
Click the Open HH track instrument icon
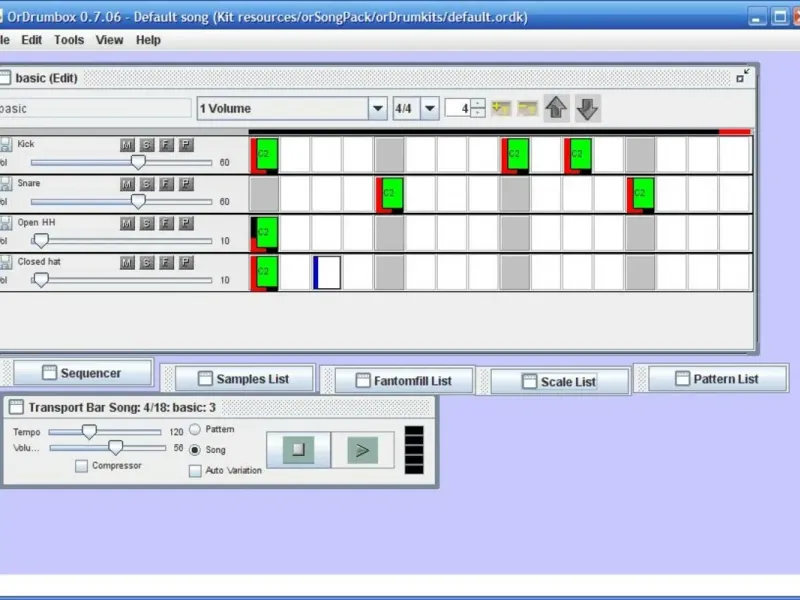pos(5,223)
